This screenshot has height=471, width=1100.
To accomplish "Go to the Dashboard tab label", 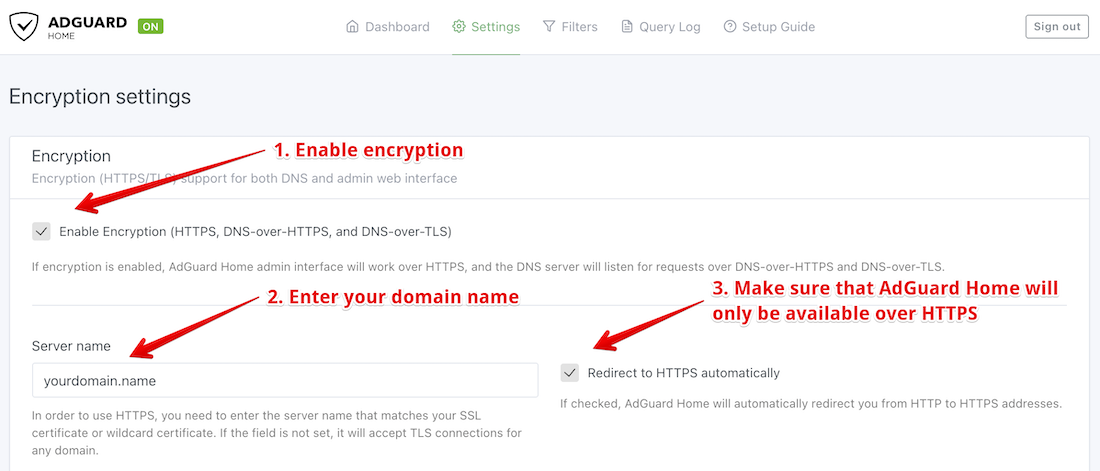I will 397,27.
